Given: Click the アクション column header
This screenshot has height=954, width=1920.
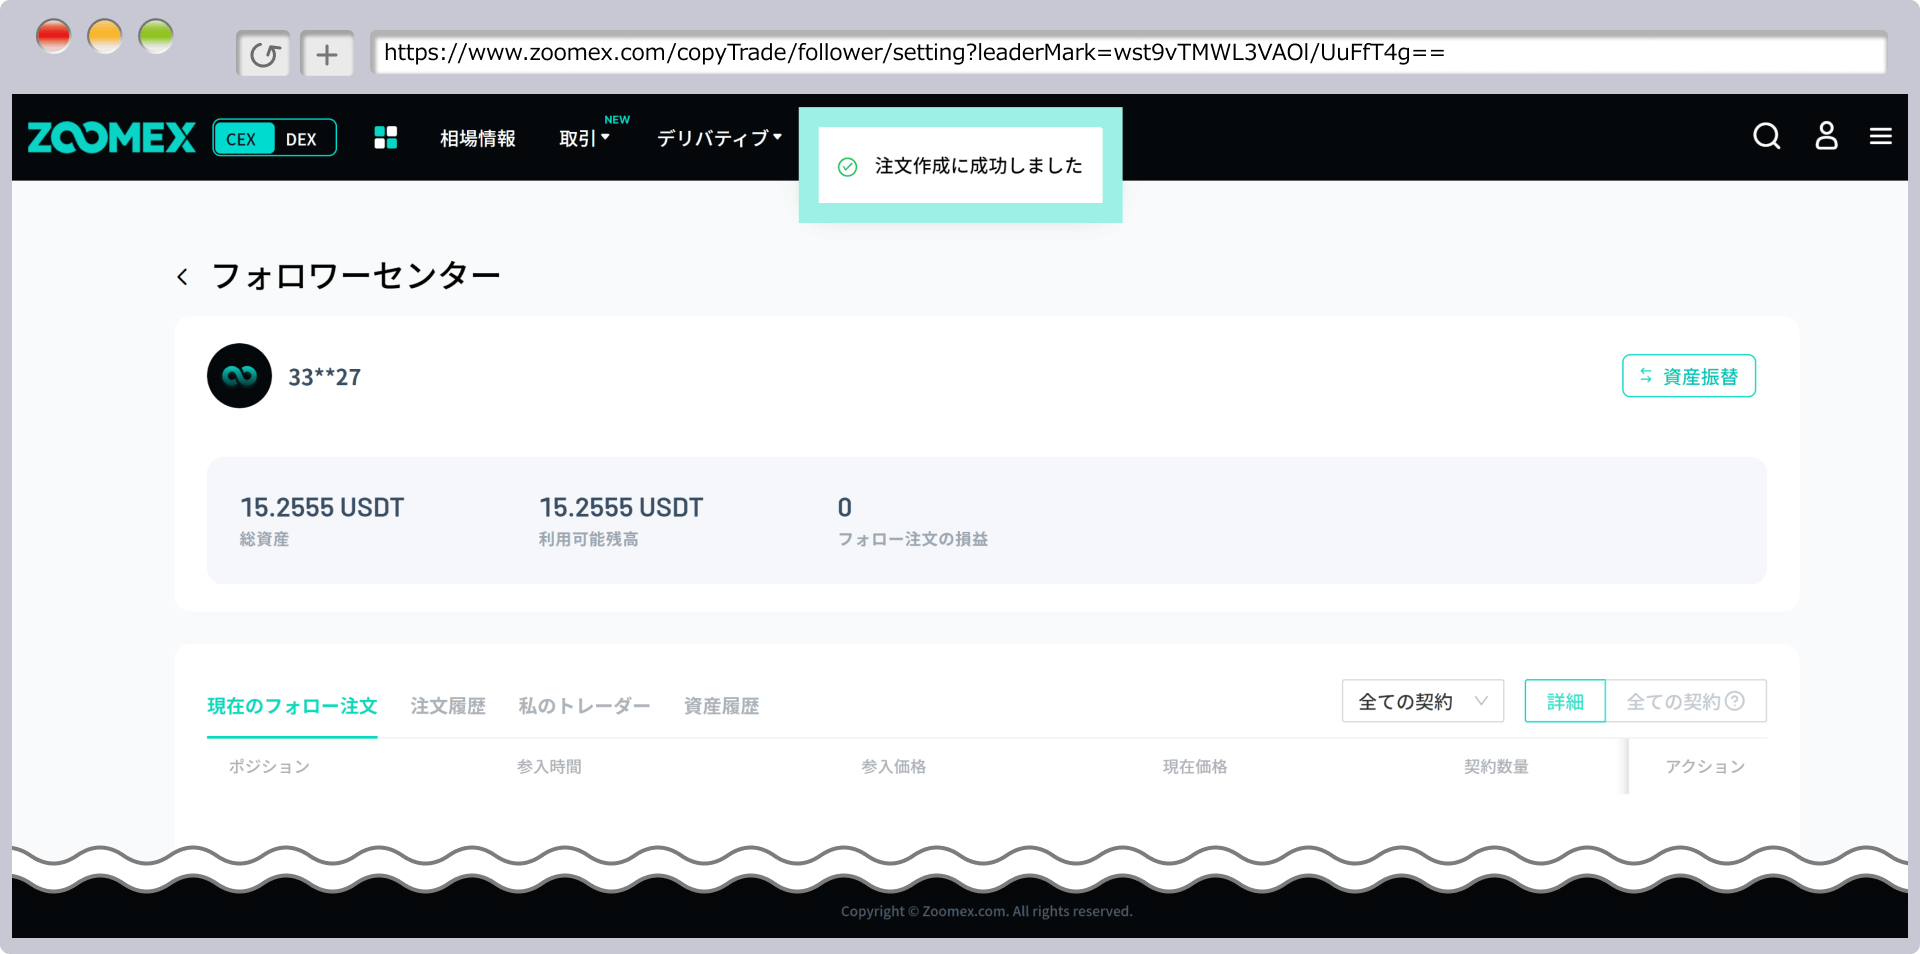Looking at the screenshot, I should 1705,766.
